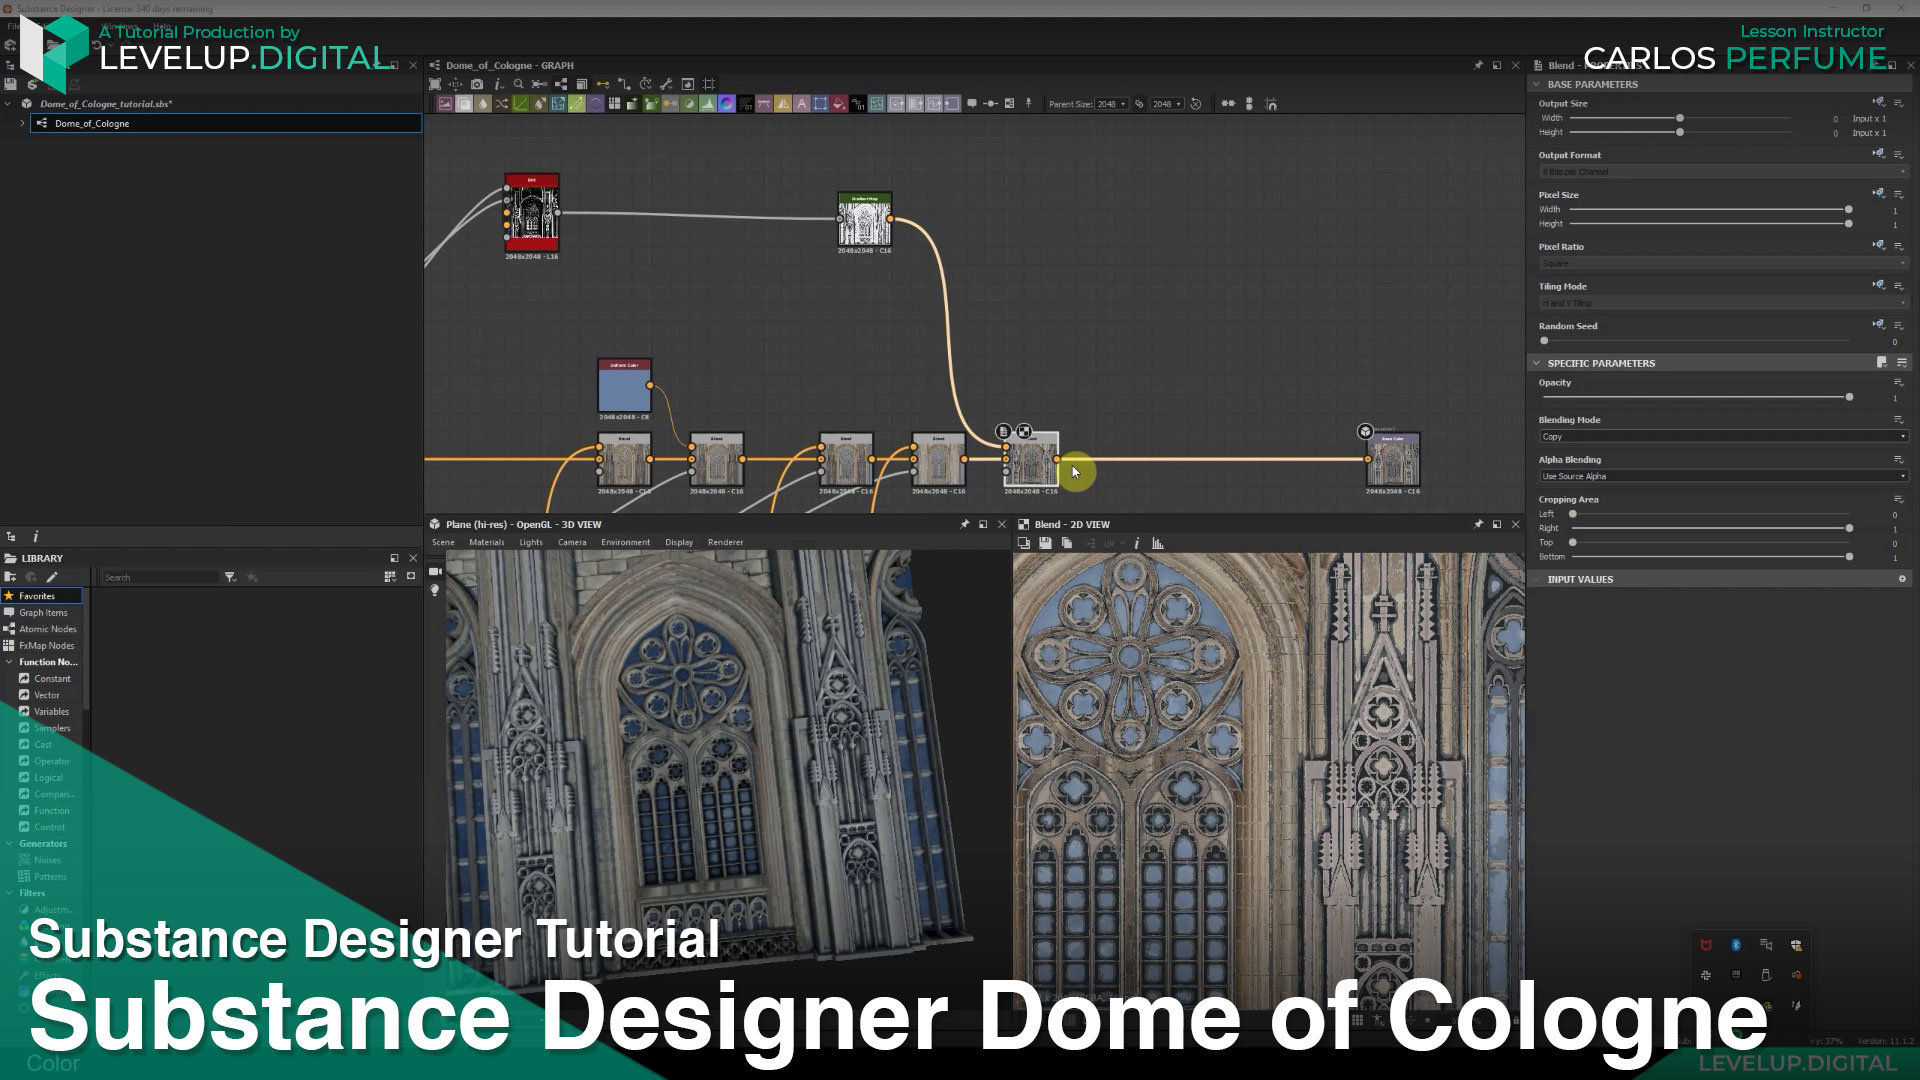1920x1080 pixels.
Task: Select Graph Items in the Library list
Action: (42, 613)
